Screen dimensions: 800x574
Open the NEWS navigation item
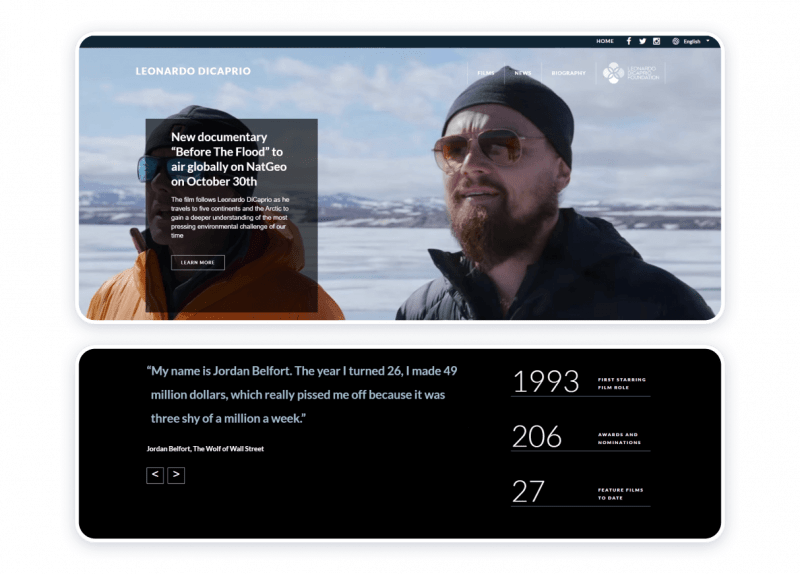point(523,73)
